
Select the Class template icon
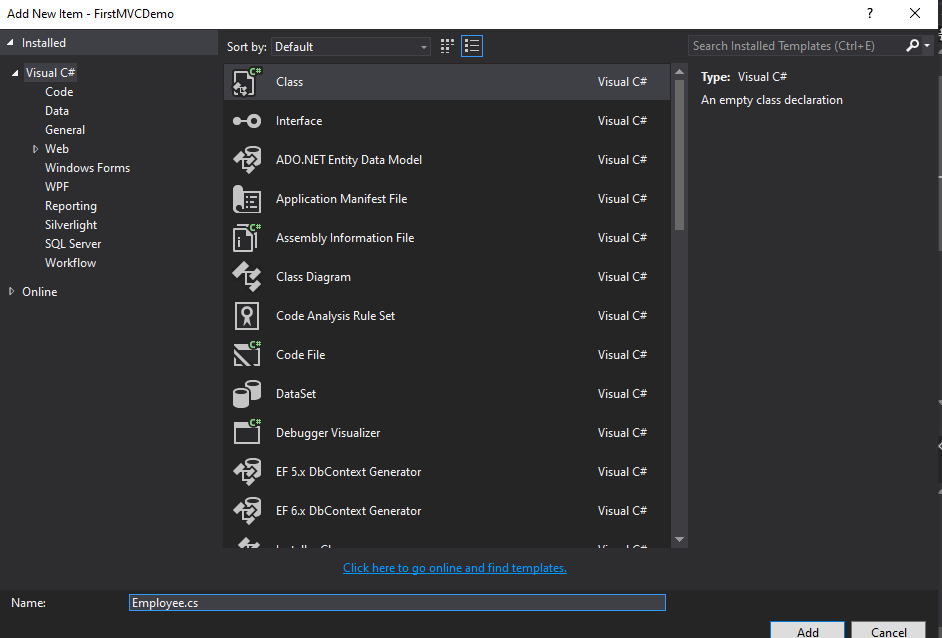coord(247,82)
